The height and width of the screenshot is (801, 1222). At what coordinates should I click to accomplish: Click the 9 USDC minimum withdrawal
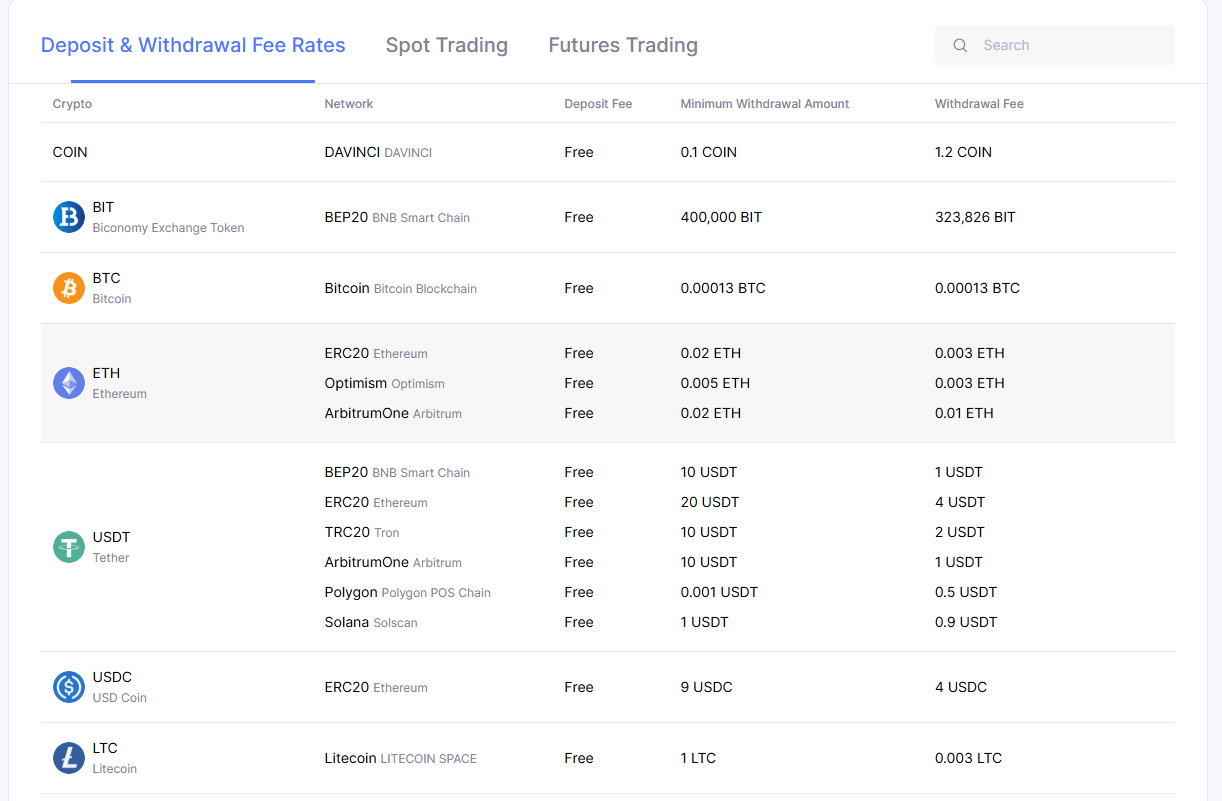[707, 687]
